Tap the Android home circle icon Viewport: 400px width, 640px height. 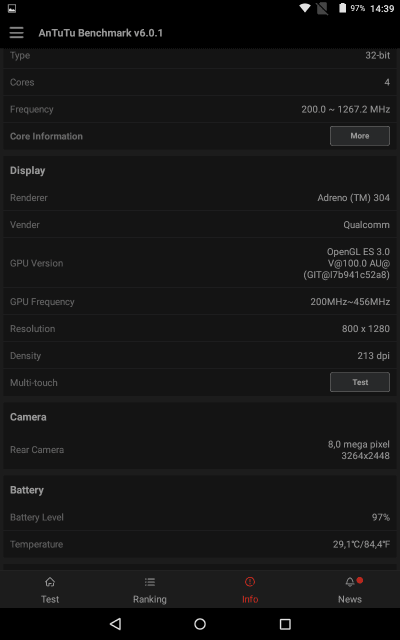pyautogui.click(x=200, y=624)
